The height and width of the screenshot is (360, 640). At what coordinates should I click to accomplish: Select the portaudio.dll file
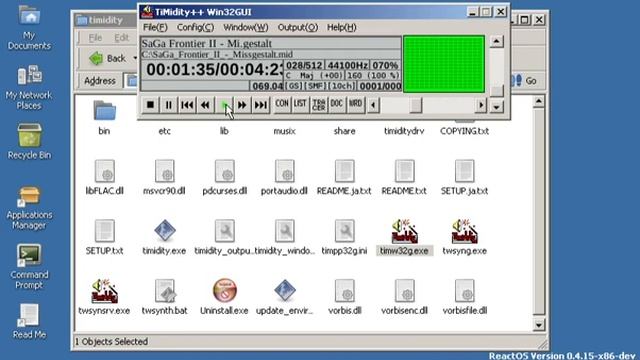pyautogui.click(x=284, y=177)
